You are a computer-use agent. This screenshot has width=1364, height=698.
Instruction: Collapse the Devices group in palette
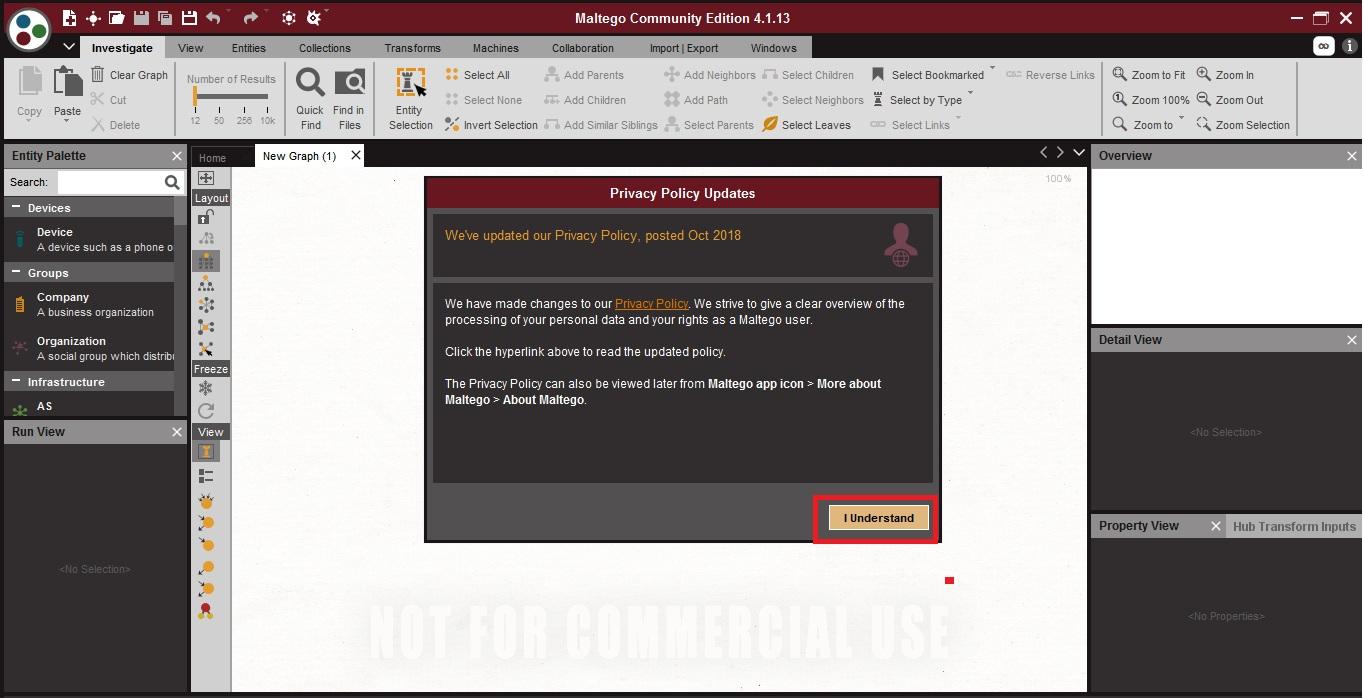coord(17,208)
